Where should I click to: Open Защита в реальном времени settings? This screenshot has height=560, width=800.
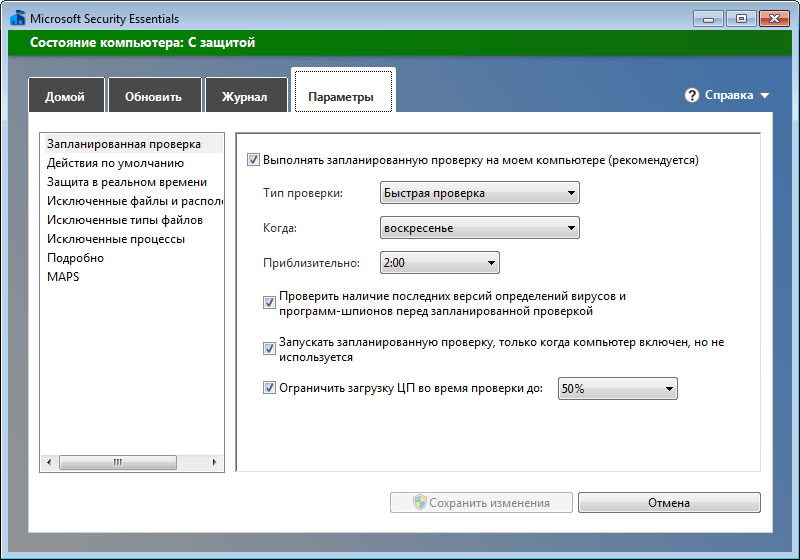point(127,182)
